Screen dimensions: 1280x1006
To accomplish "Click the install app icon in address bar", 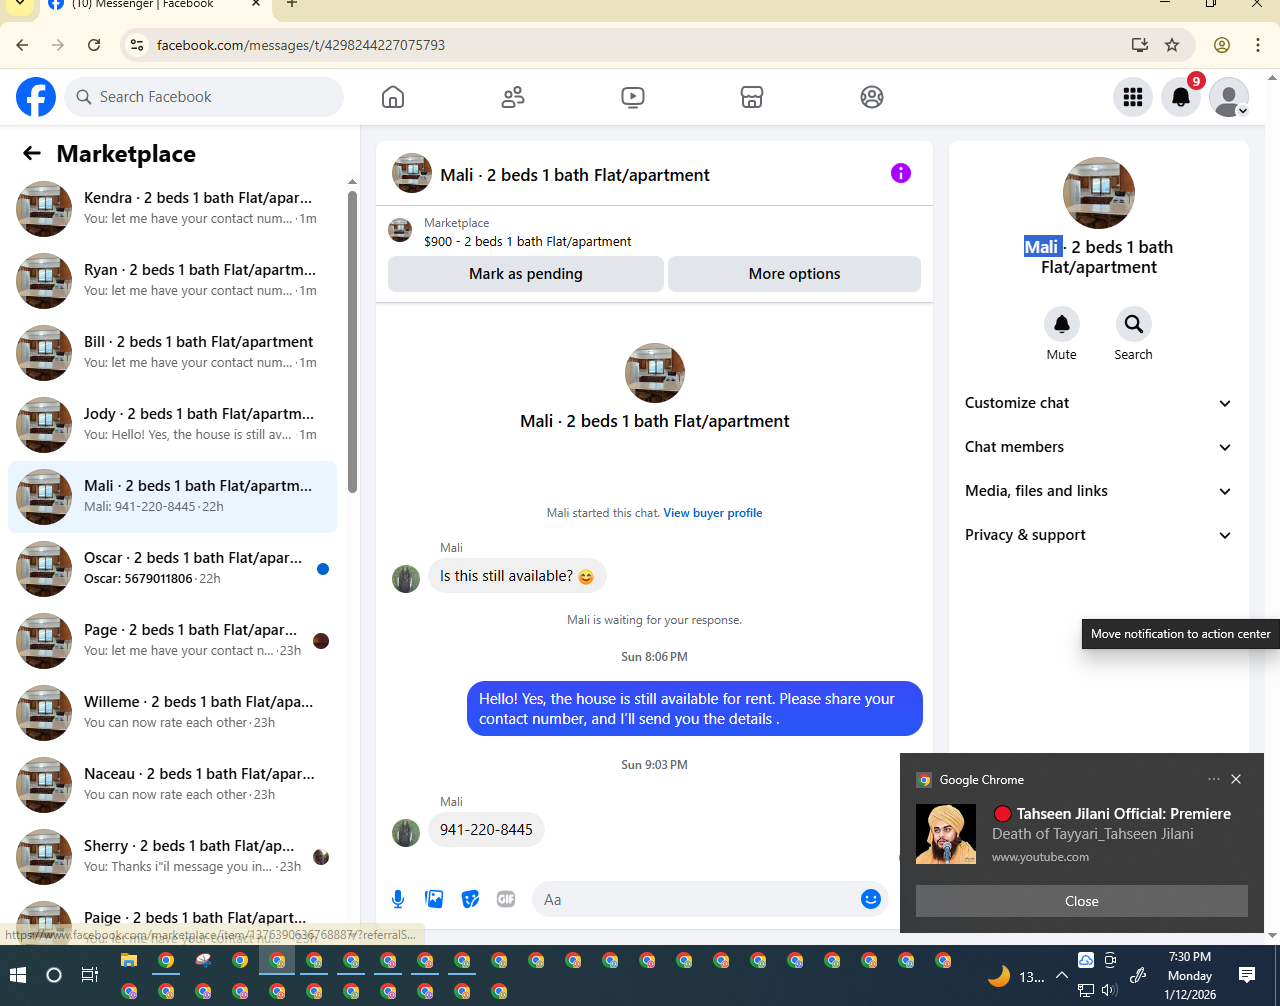I will pyautogui.click(x=1139, y=45).
